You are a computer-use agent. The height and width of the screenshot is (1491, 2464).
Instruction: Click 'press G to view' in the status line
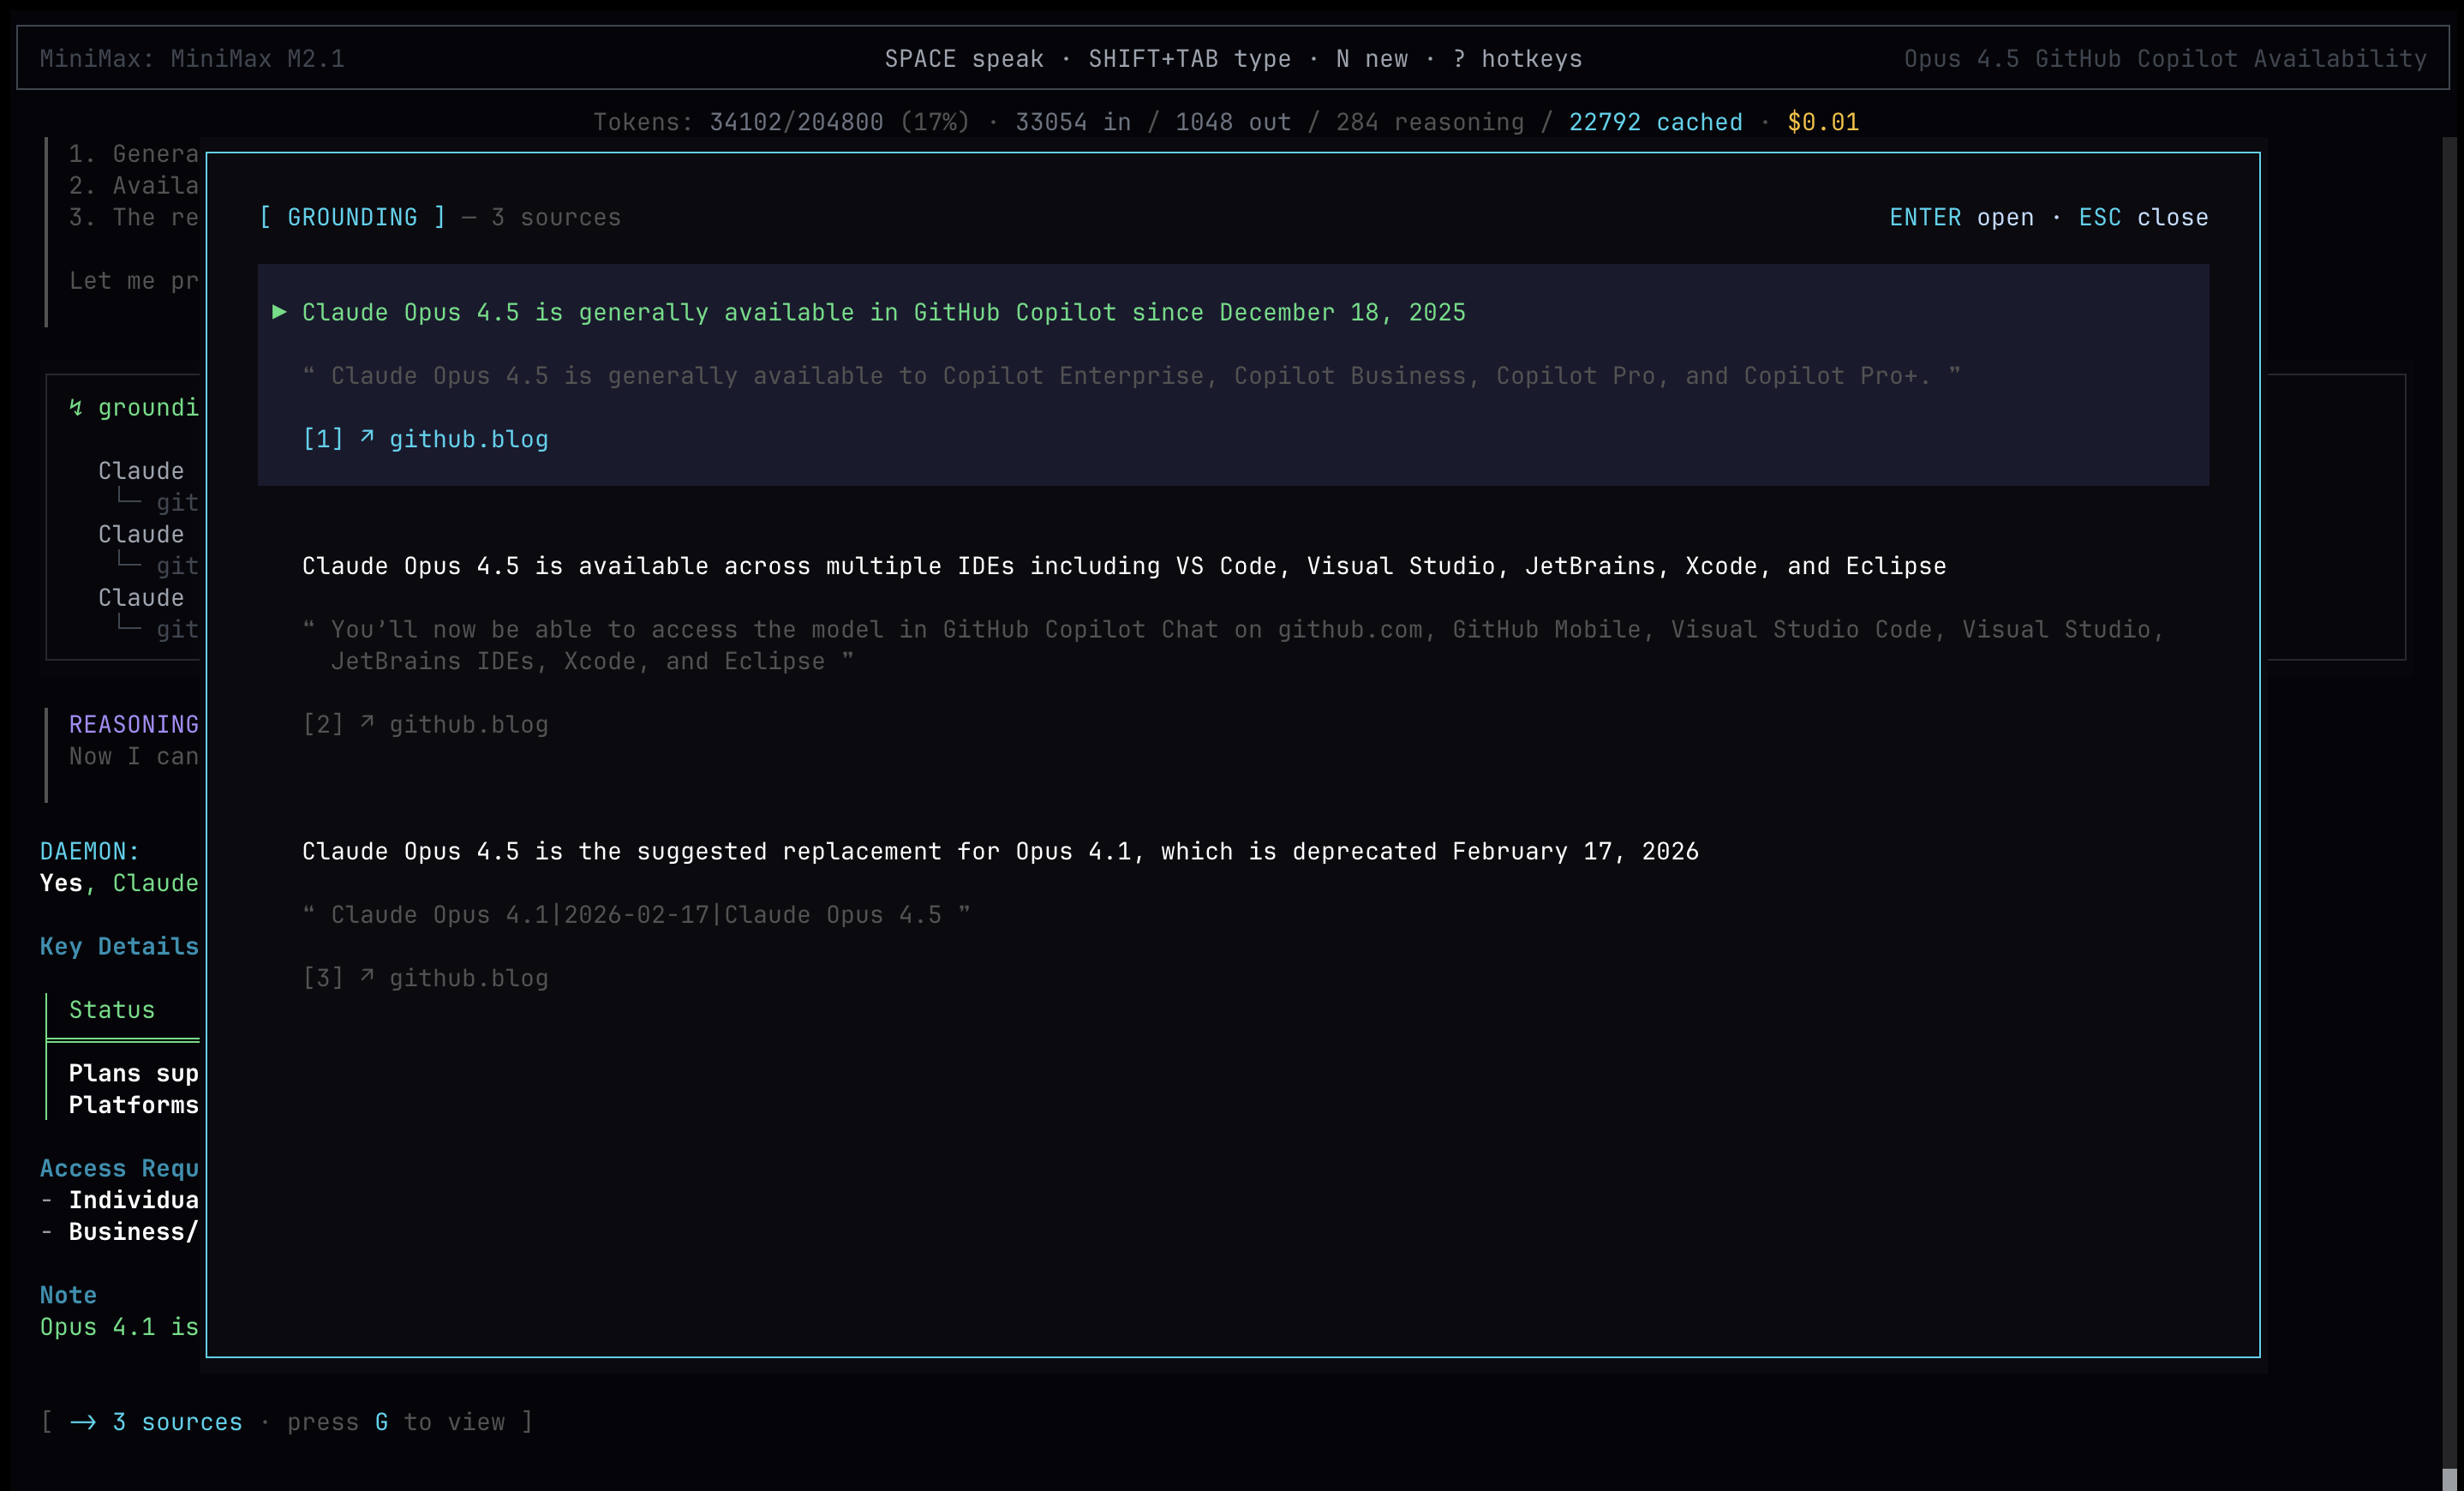pos(396,1422)
